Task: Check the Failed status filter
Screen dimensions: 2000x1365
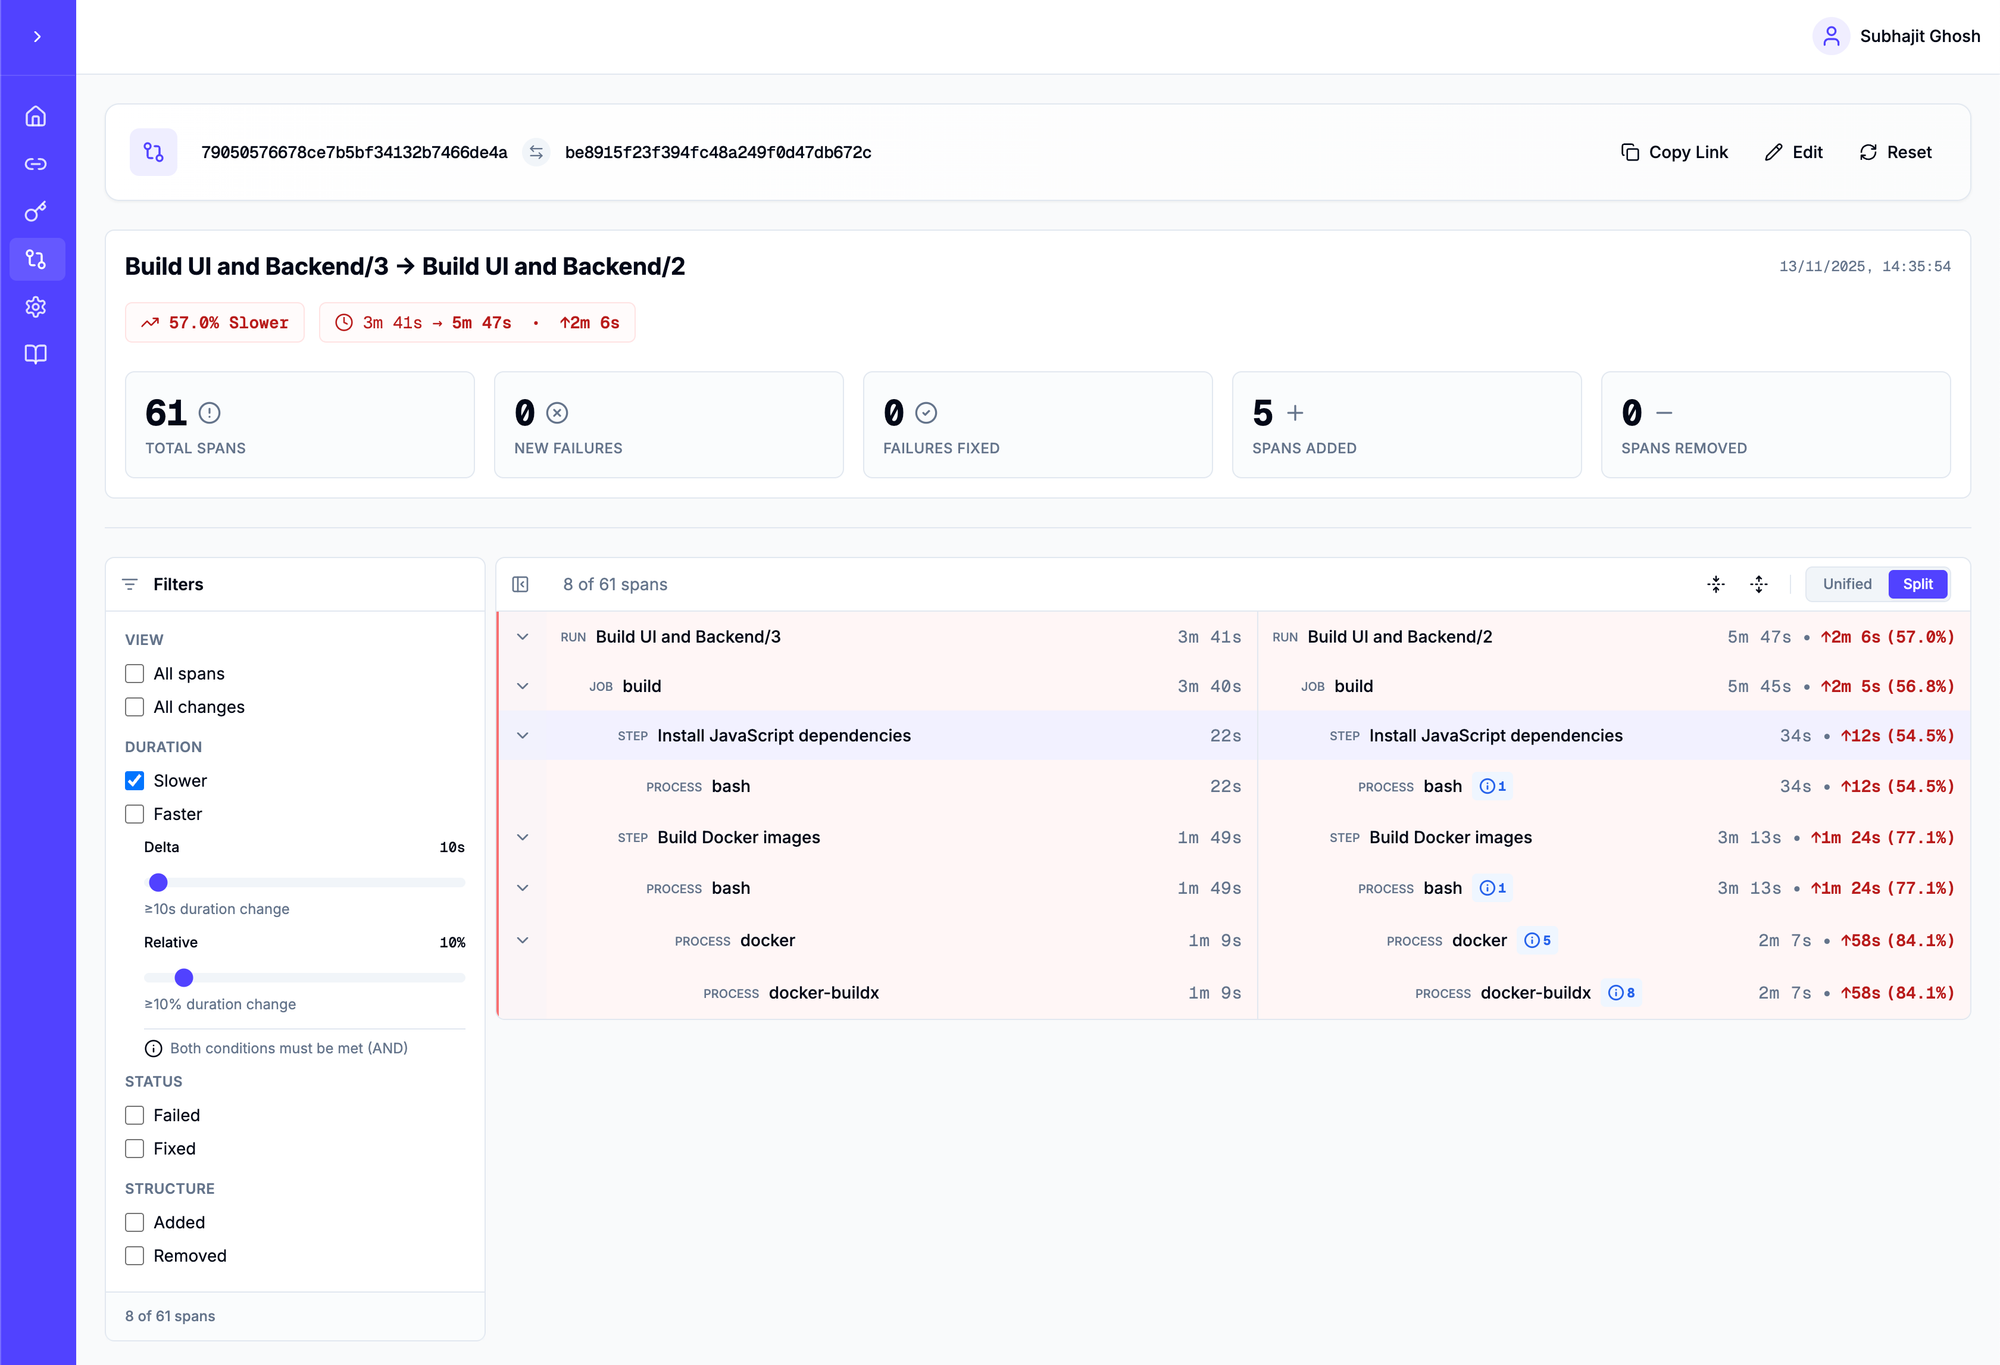Action: [135, 1115]
